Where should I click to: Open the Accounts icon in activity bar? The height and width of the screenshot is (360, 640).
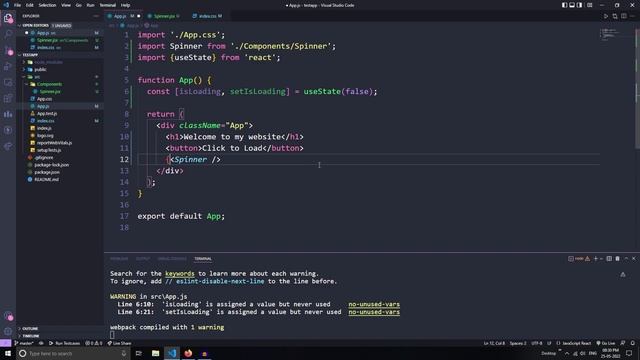(8, 316)
